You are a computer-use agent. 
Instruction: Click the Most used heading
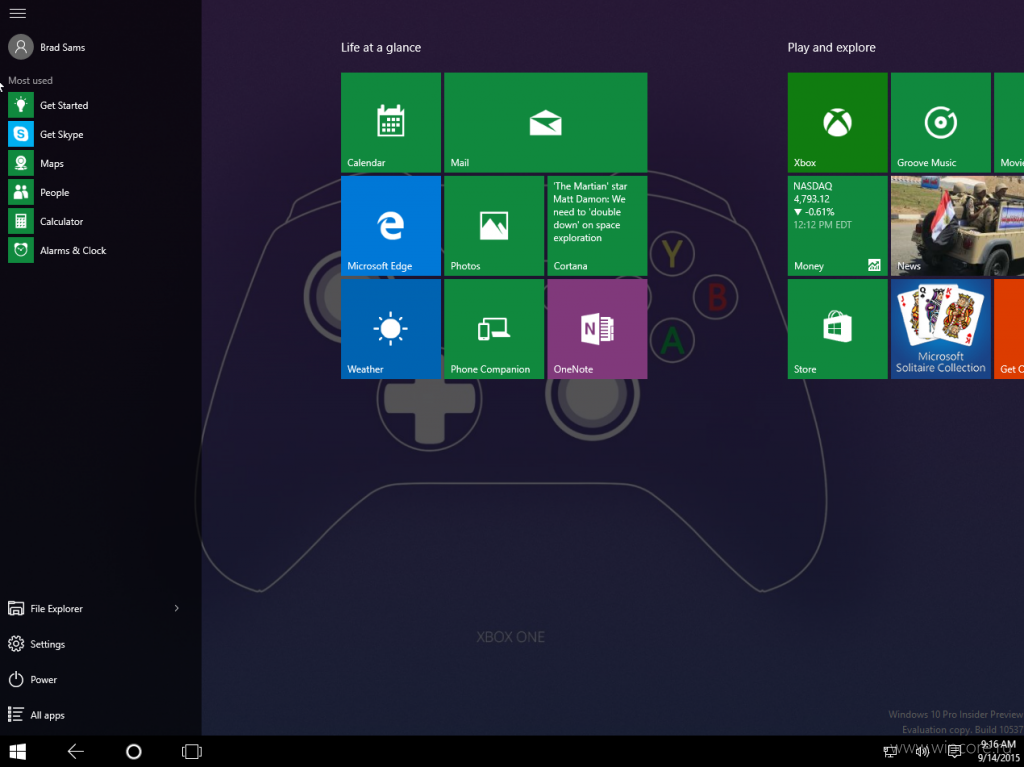[x=30, y=80]
